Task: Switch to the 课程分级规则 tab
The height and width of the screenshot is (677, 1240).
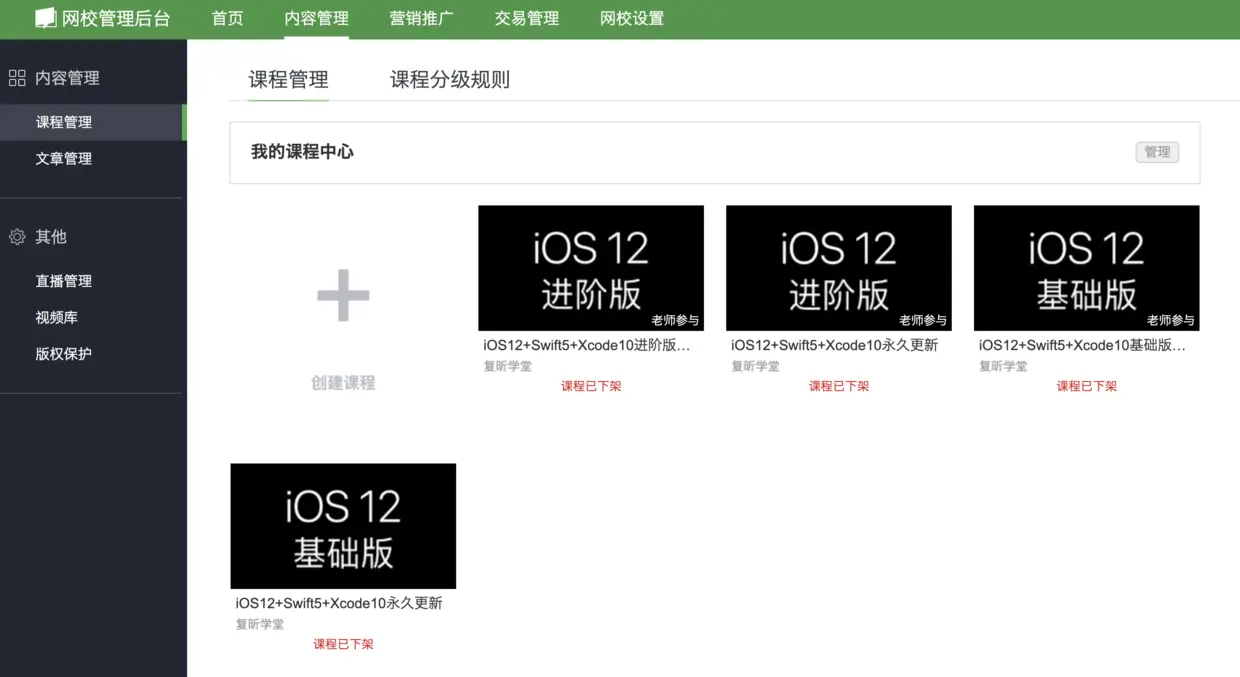Action: (450, 80)
